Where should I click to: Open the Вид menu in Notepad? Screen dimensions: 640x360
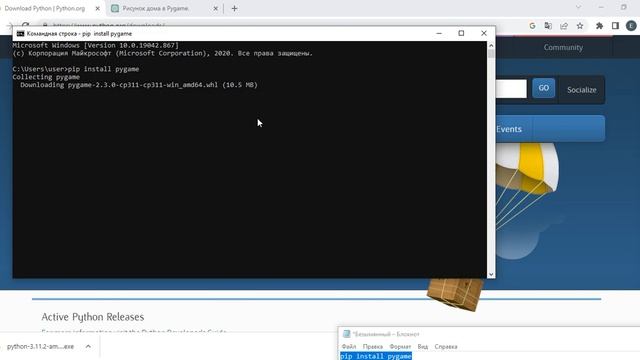coord(423,347)
